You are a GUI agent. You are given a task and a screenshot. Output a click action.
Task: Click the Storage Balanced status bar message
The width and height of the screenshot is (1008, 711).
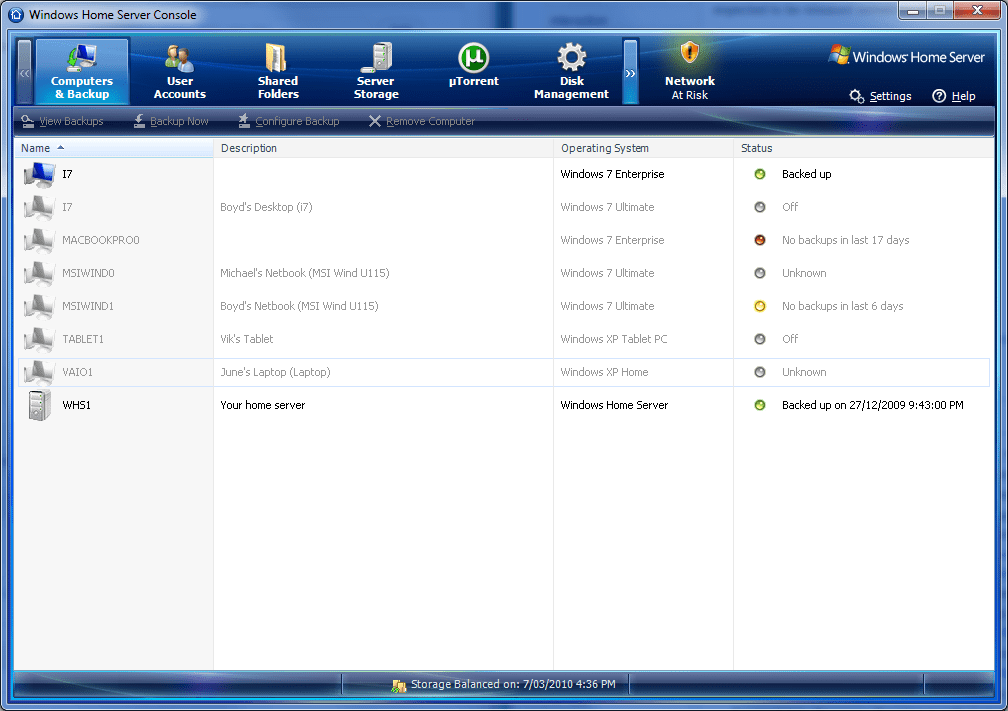[x=513, y=685]
